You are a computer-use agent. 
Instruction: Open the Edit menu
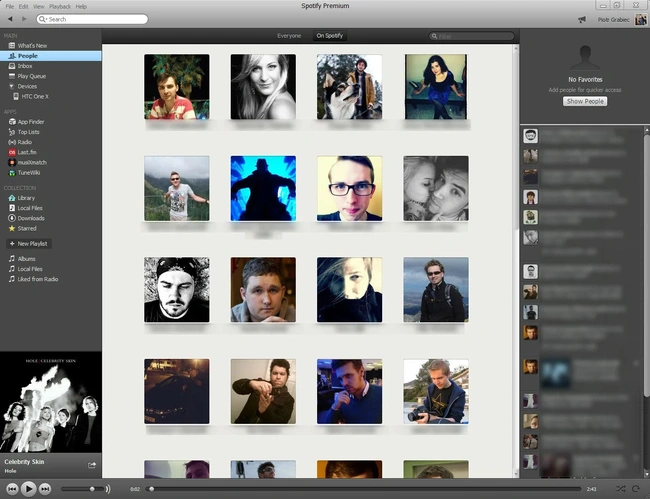coord(24,7)
